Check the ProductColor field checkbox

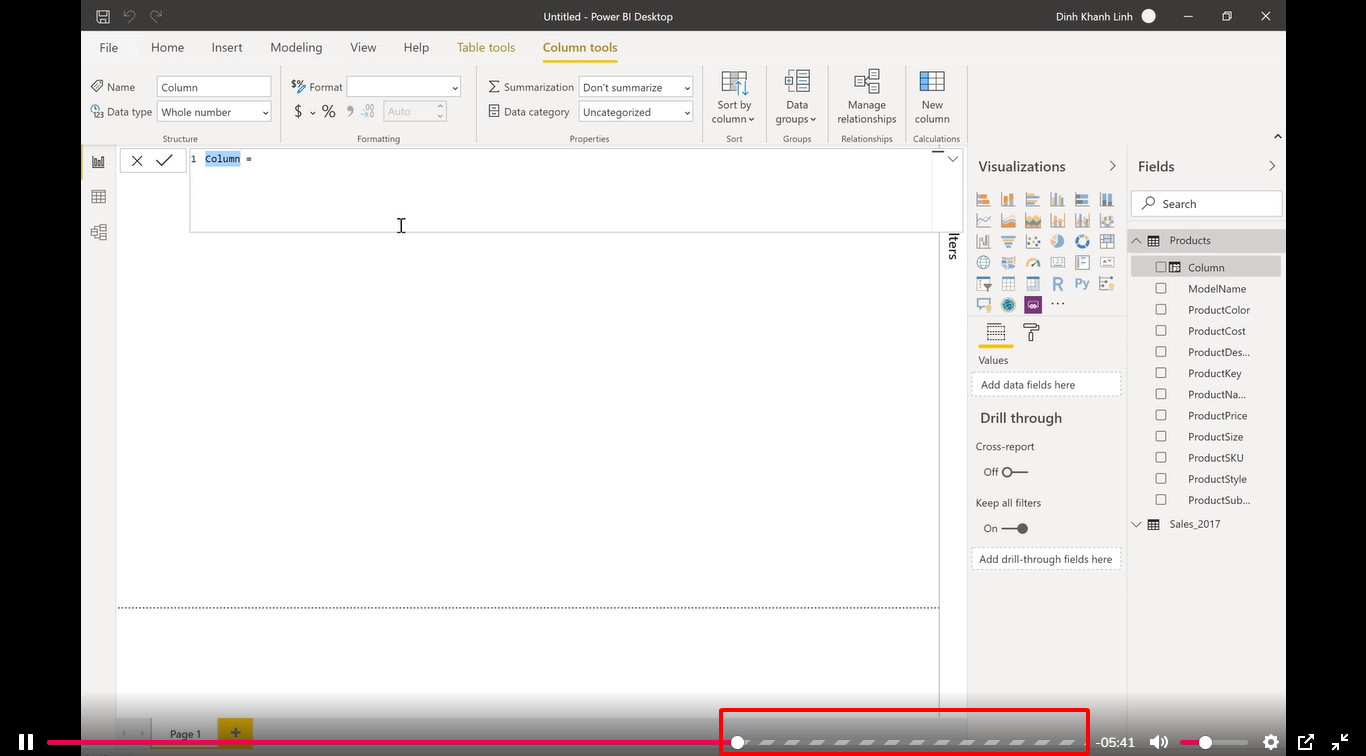1161,309
